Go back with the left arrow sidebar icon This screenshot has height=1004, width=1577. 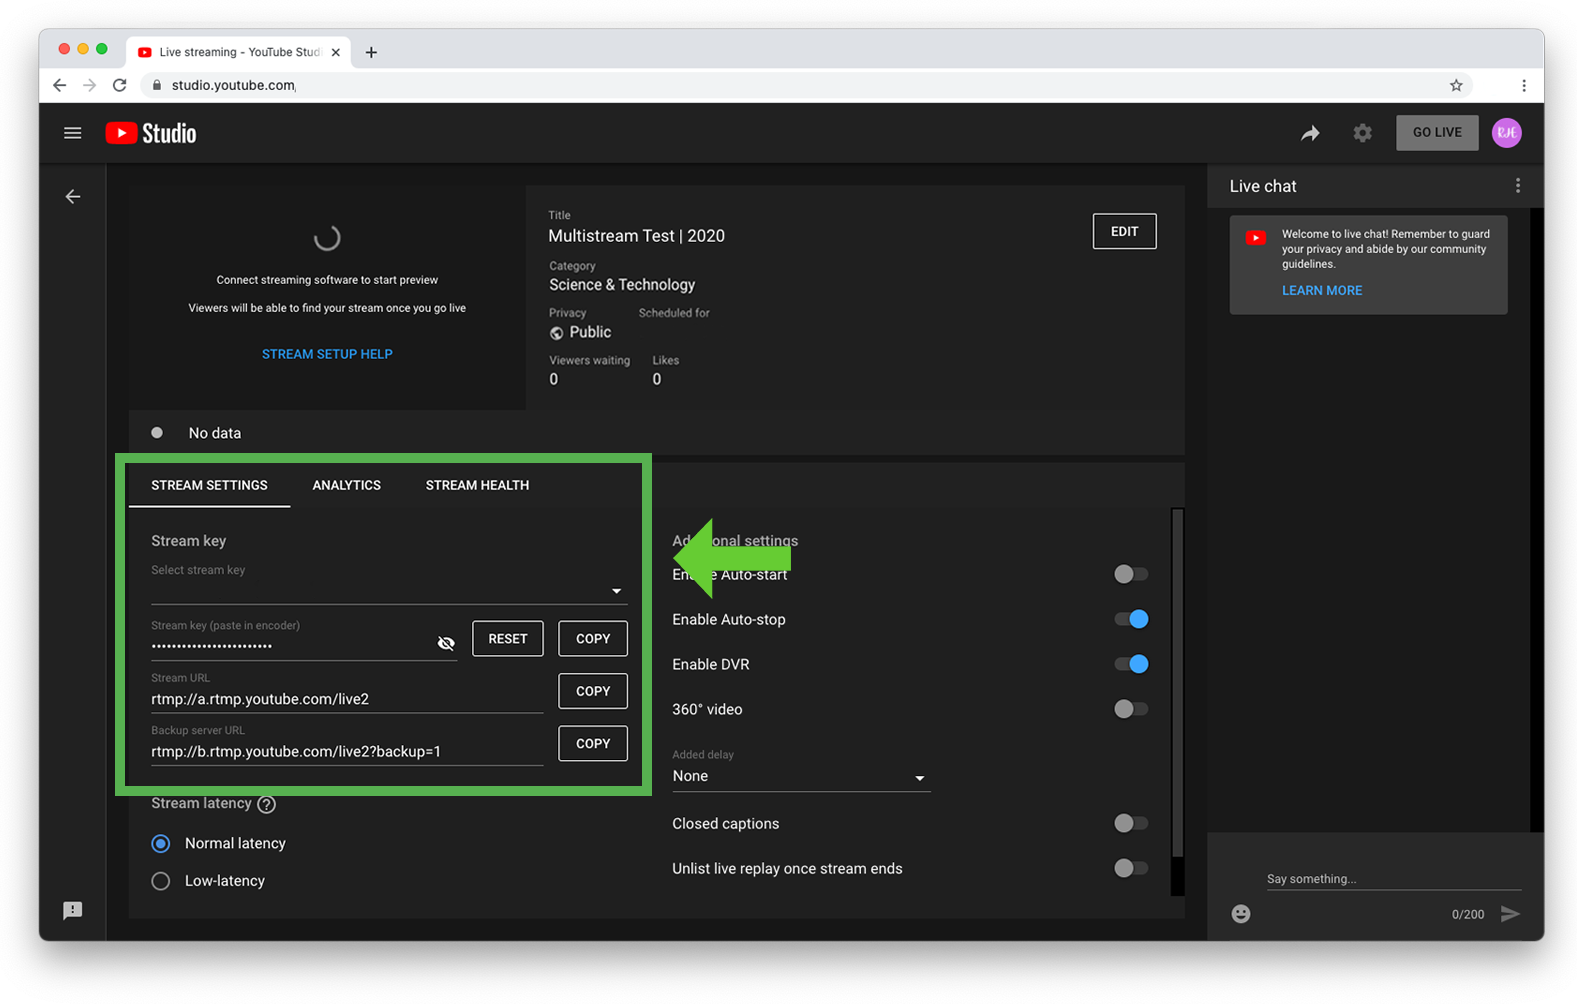[x=73, y=197]
